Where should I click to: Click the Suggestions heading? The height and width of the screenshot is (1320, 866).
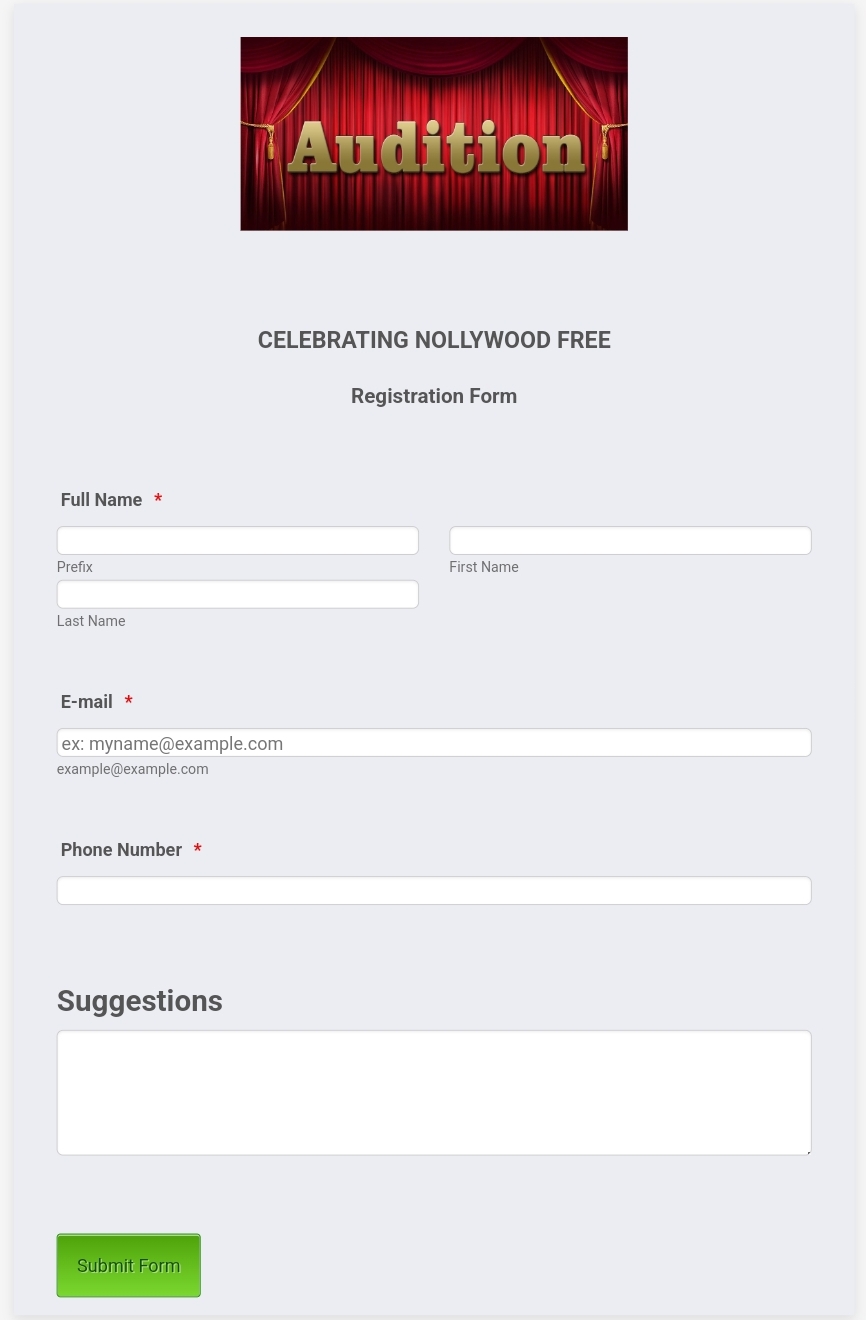[140, 1001]
